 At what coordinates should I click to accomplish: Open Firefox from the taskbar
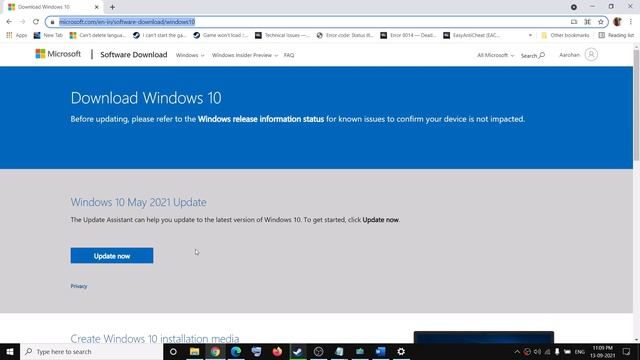277,351
